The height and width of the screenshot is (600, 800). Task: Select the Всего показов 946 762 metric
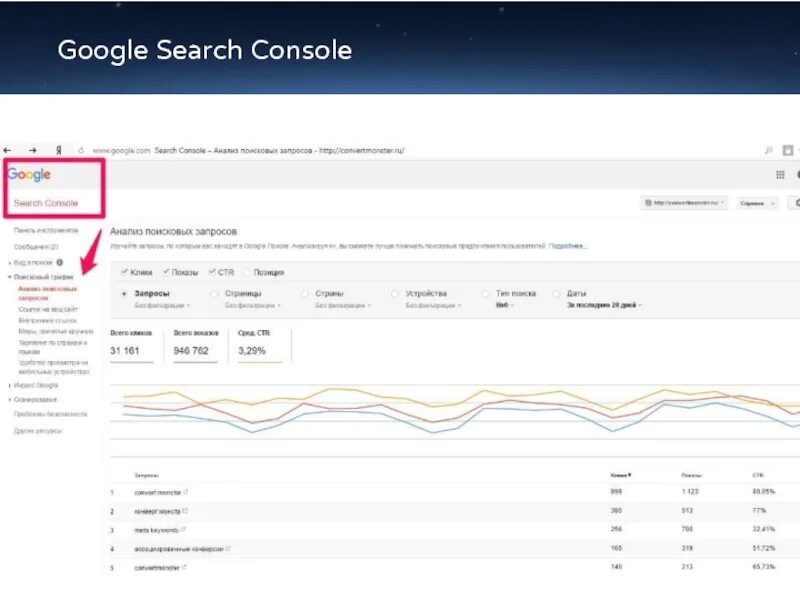coord(196,346)
